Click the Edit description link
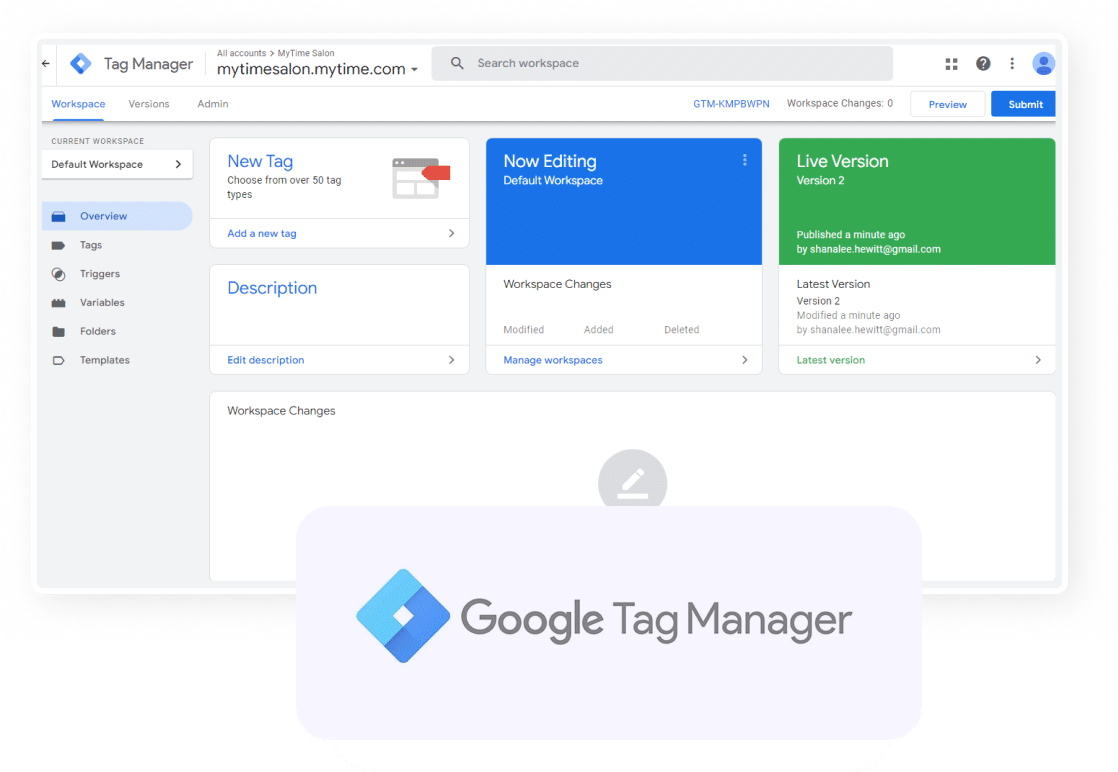The width and height of the screenshot is (1118, 772). (265, 360)
